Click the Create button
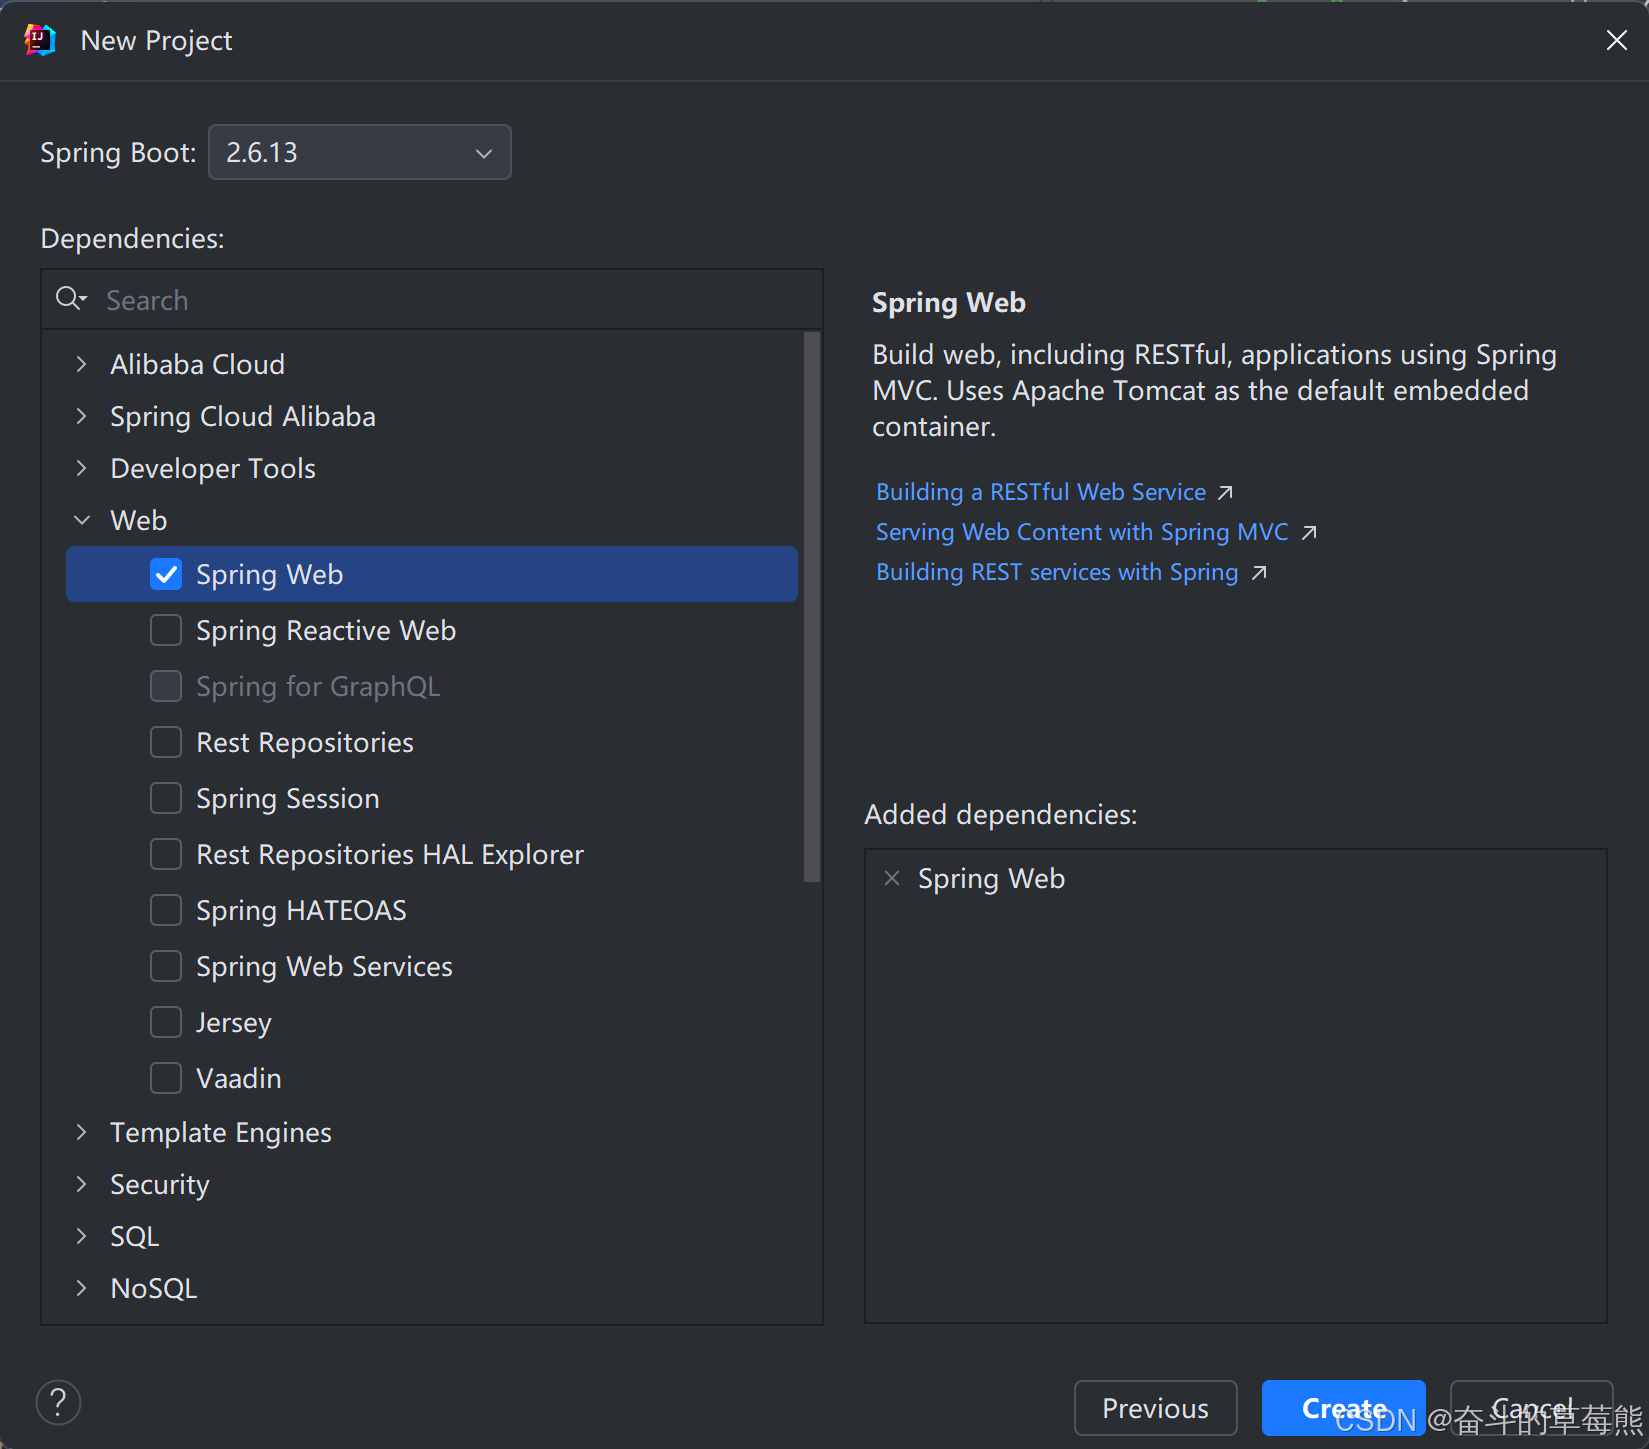The image size is (1649, 1449). (1343, 1408)
